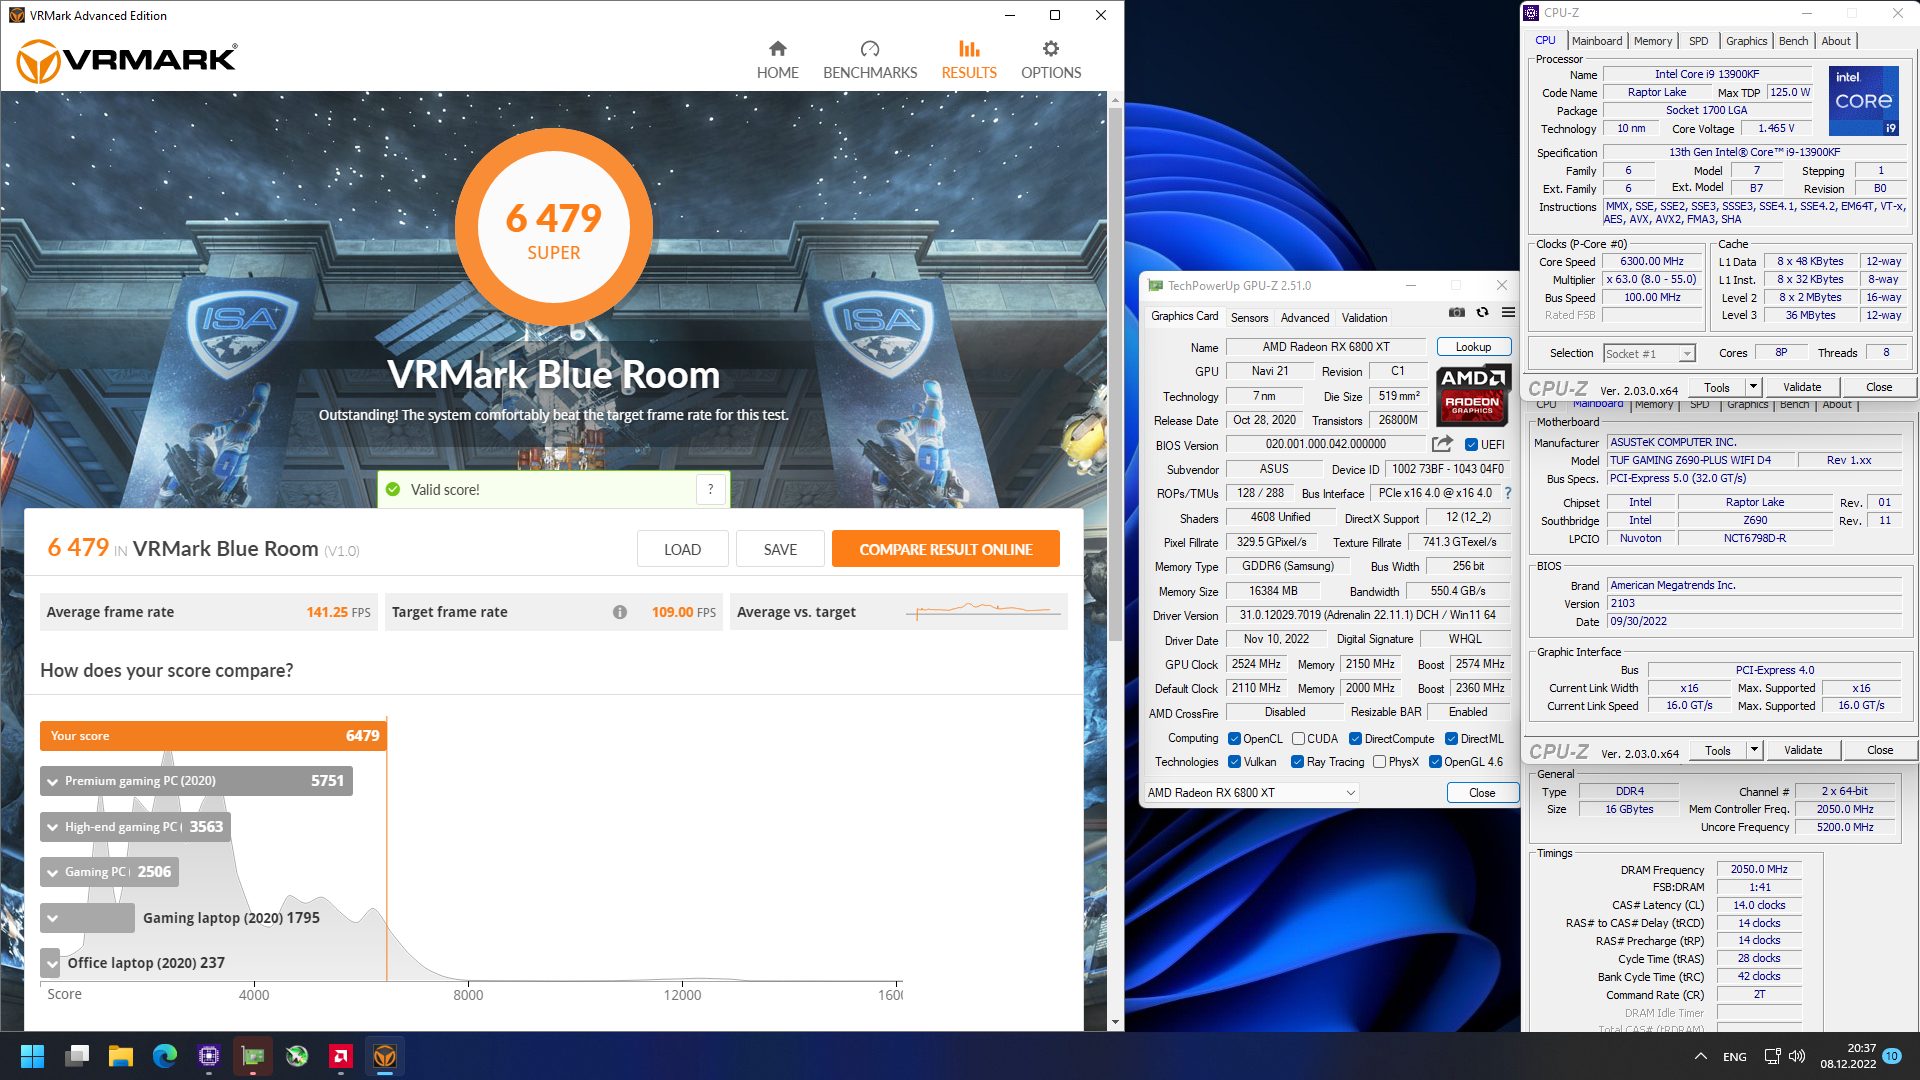Click the GPU Name field in GPU-Z

1326,347
